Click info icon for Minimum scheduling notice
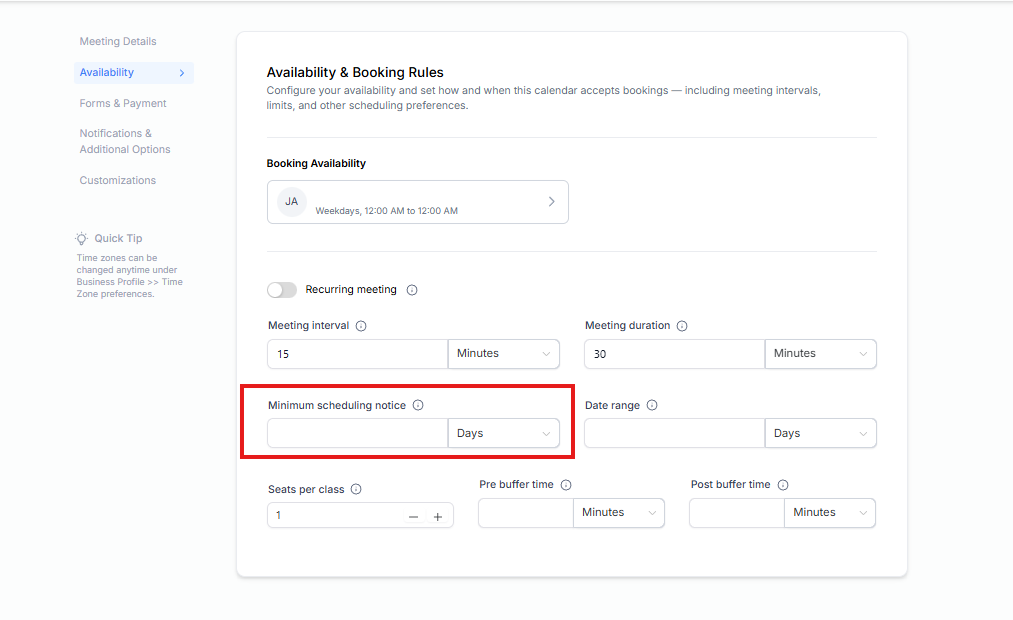 (x=418, y=405)
